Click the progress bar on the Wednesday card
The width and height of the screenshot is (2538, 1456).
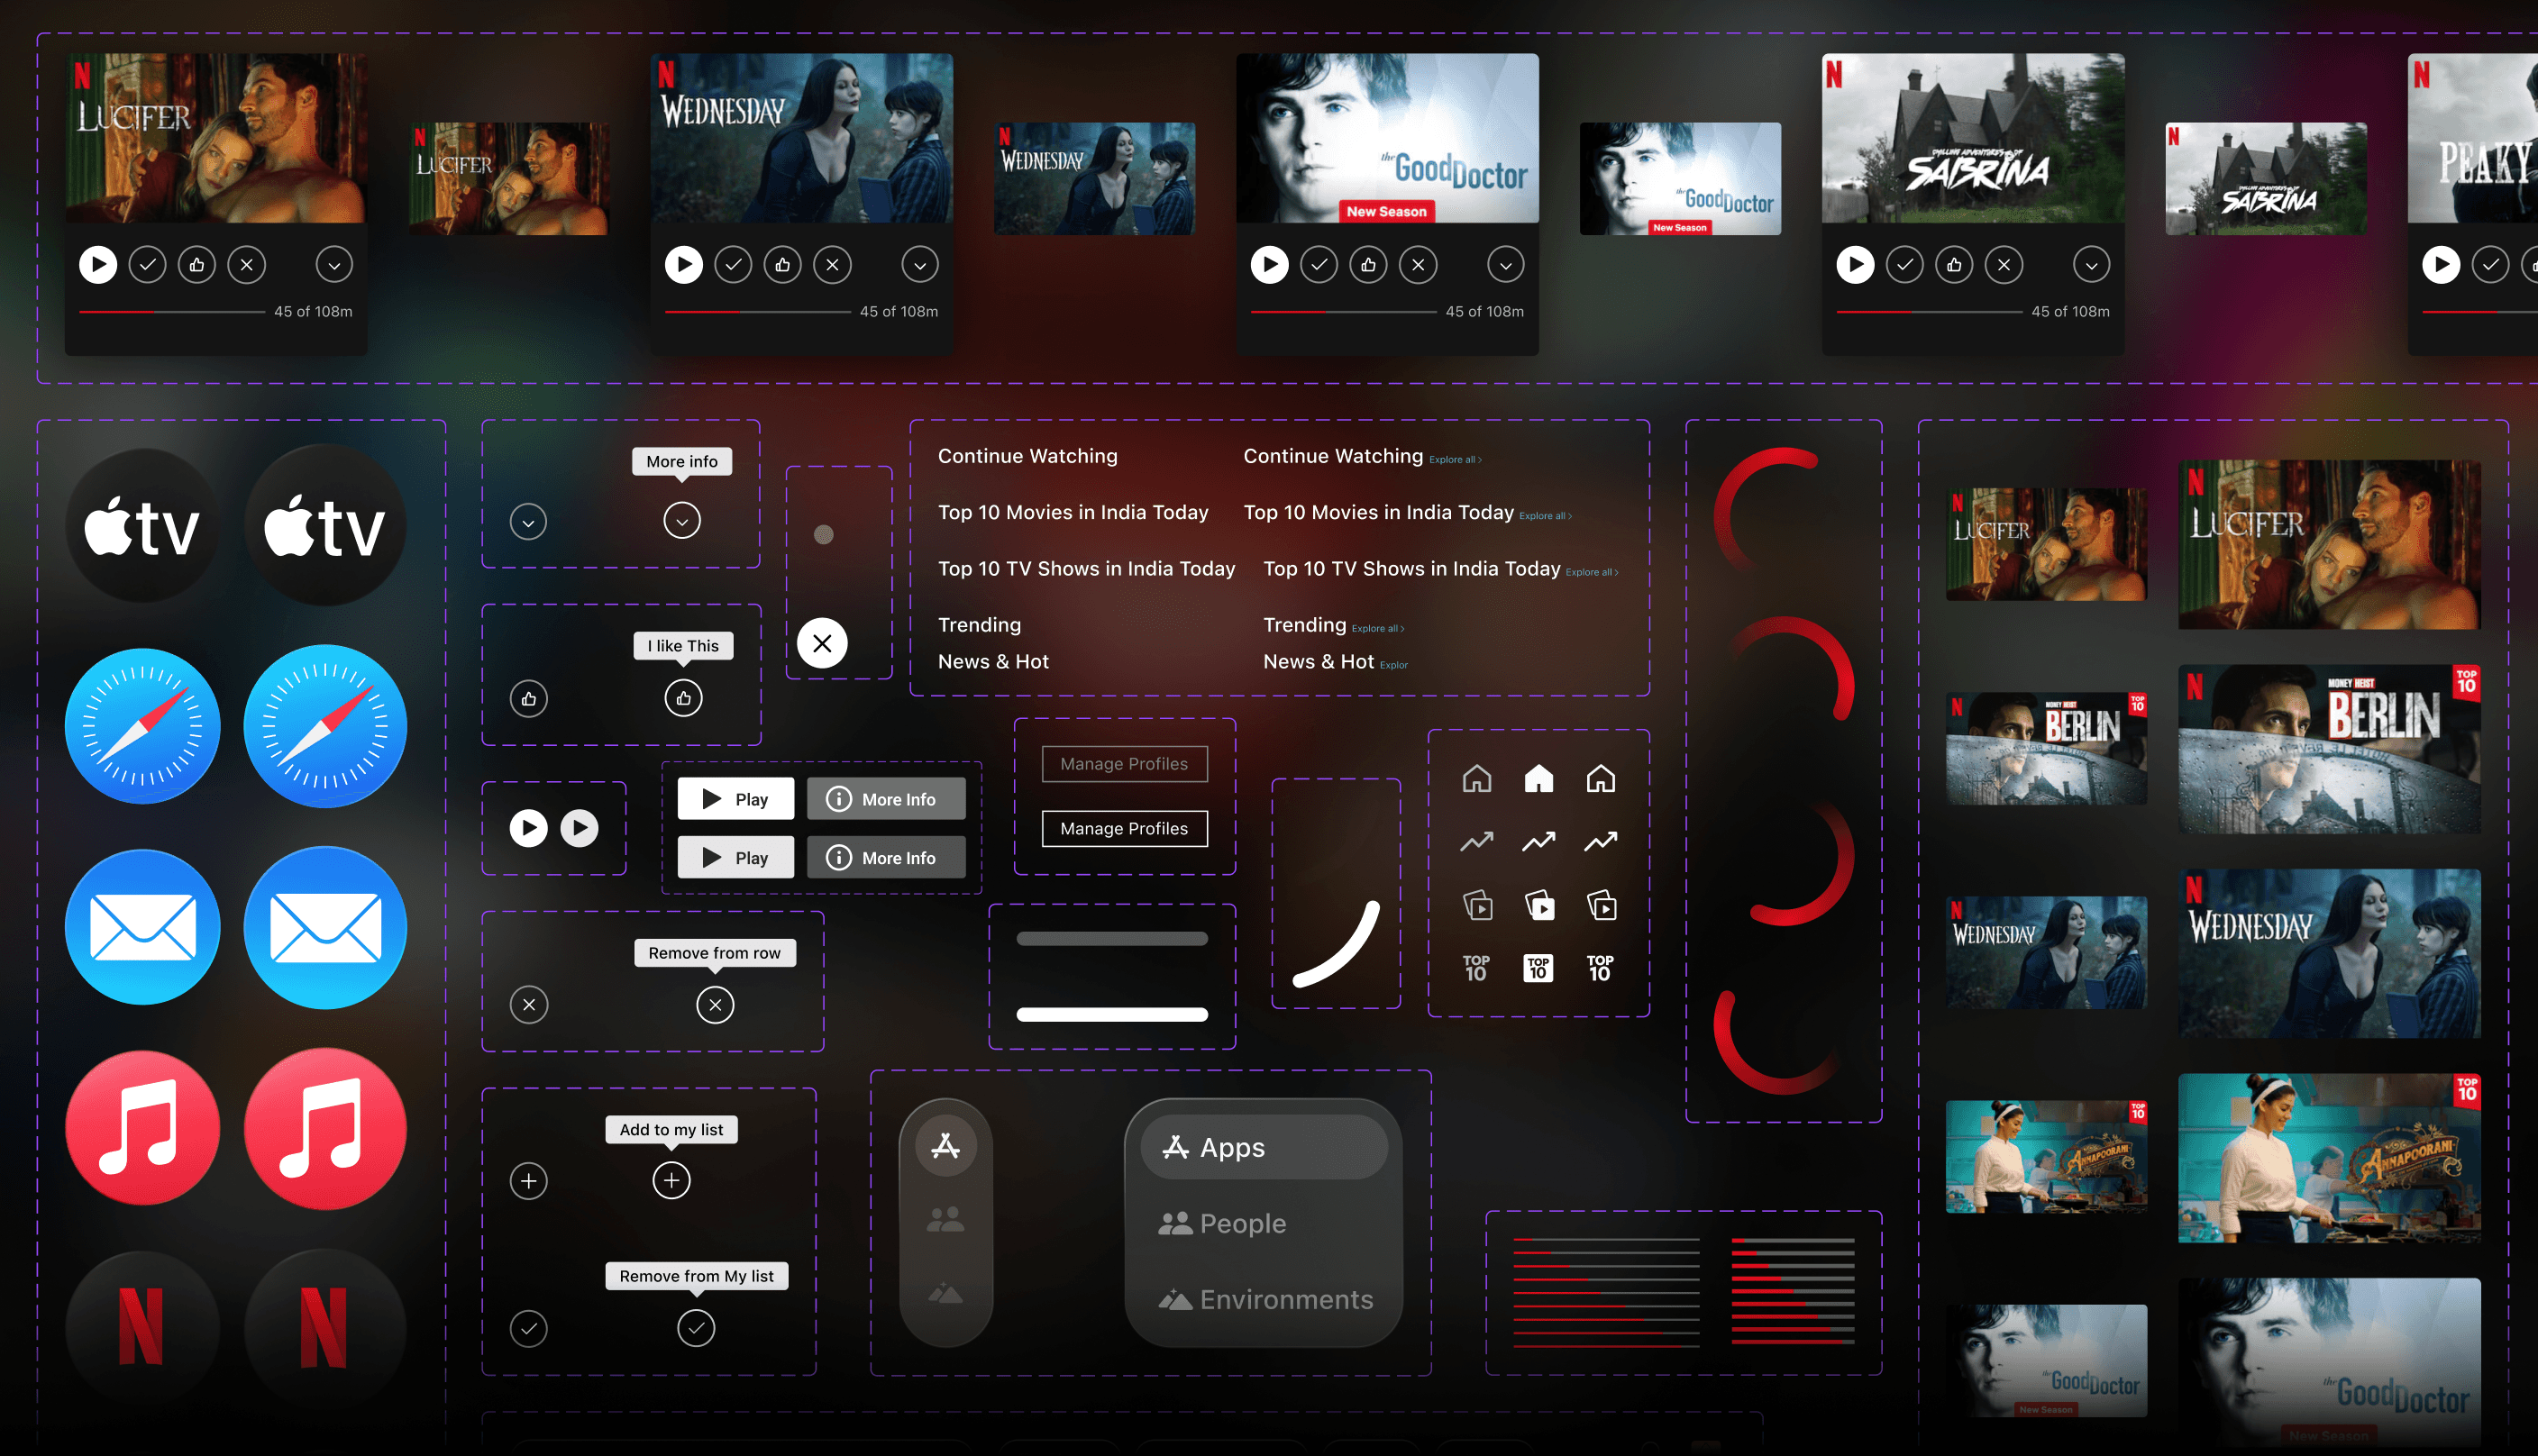coord(758,312)
